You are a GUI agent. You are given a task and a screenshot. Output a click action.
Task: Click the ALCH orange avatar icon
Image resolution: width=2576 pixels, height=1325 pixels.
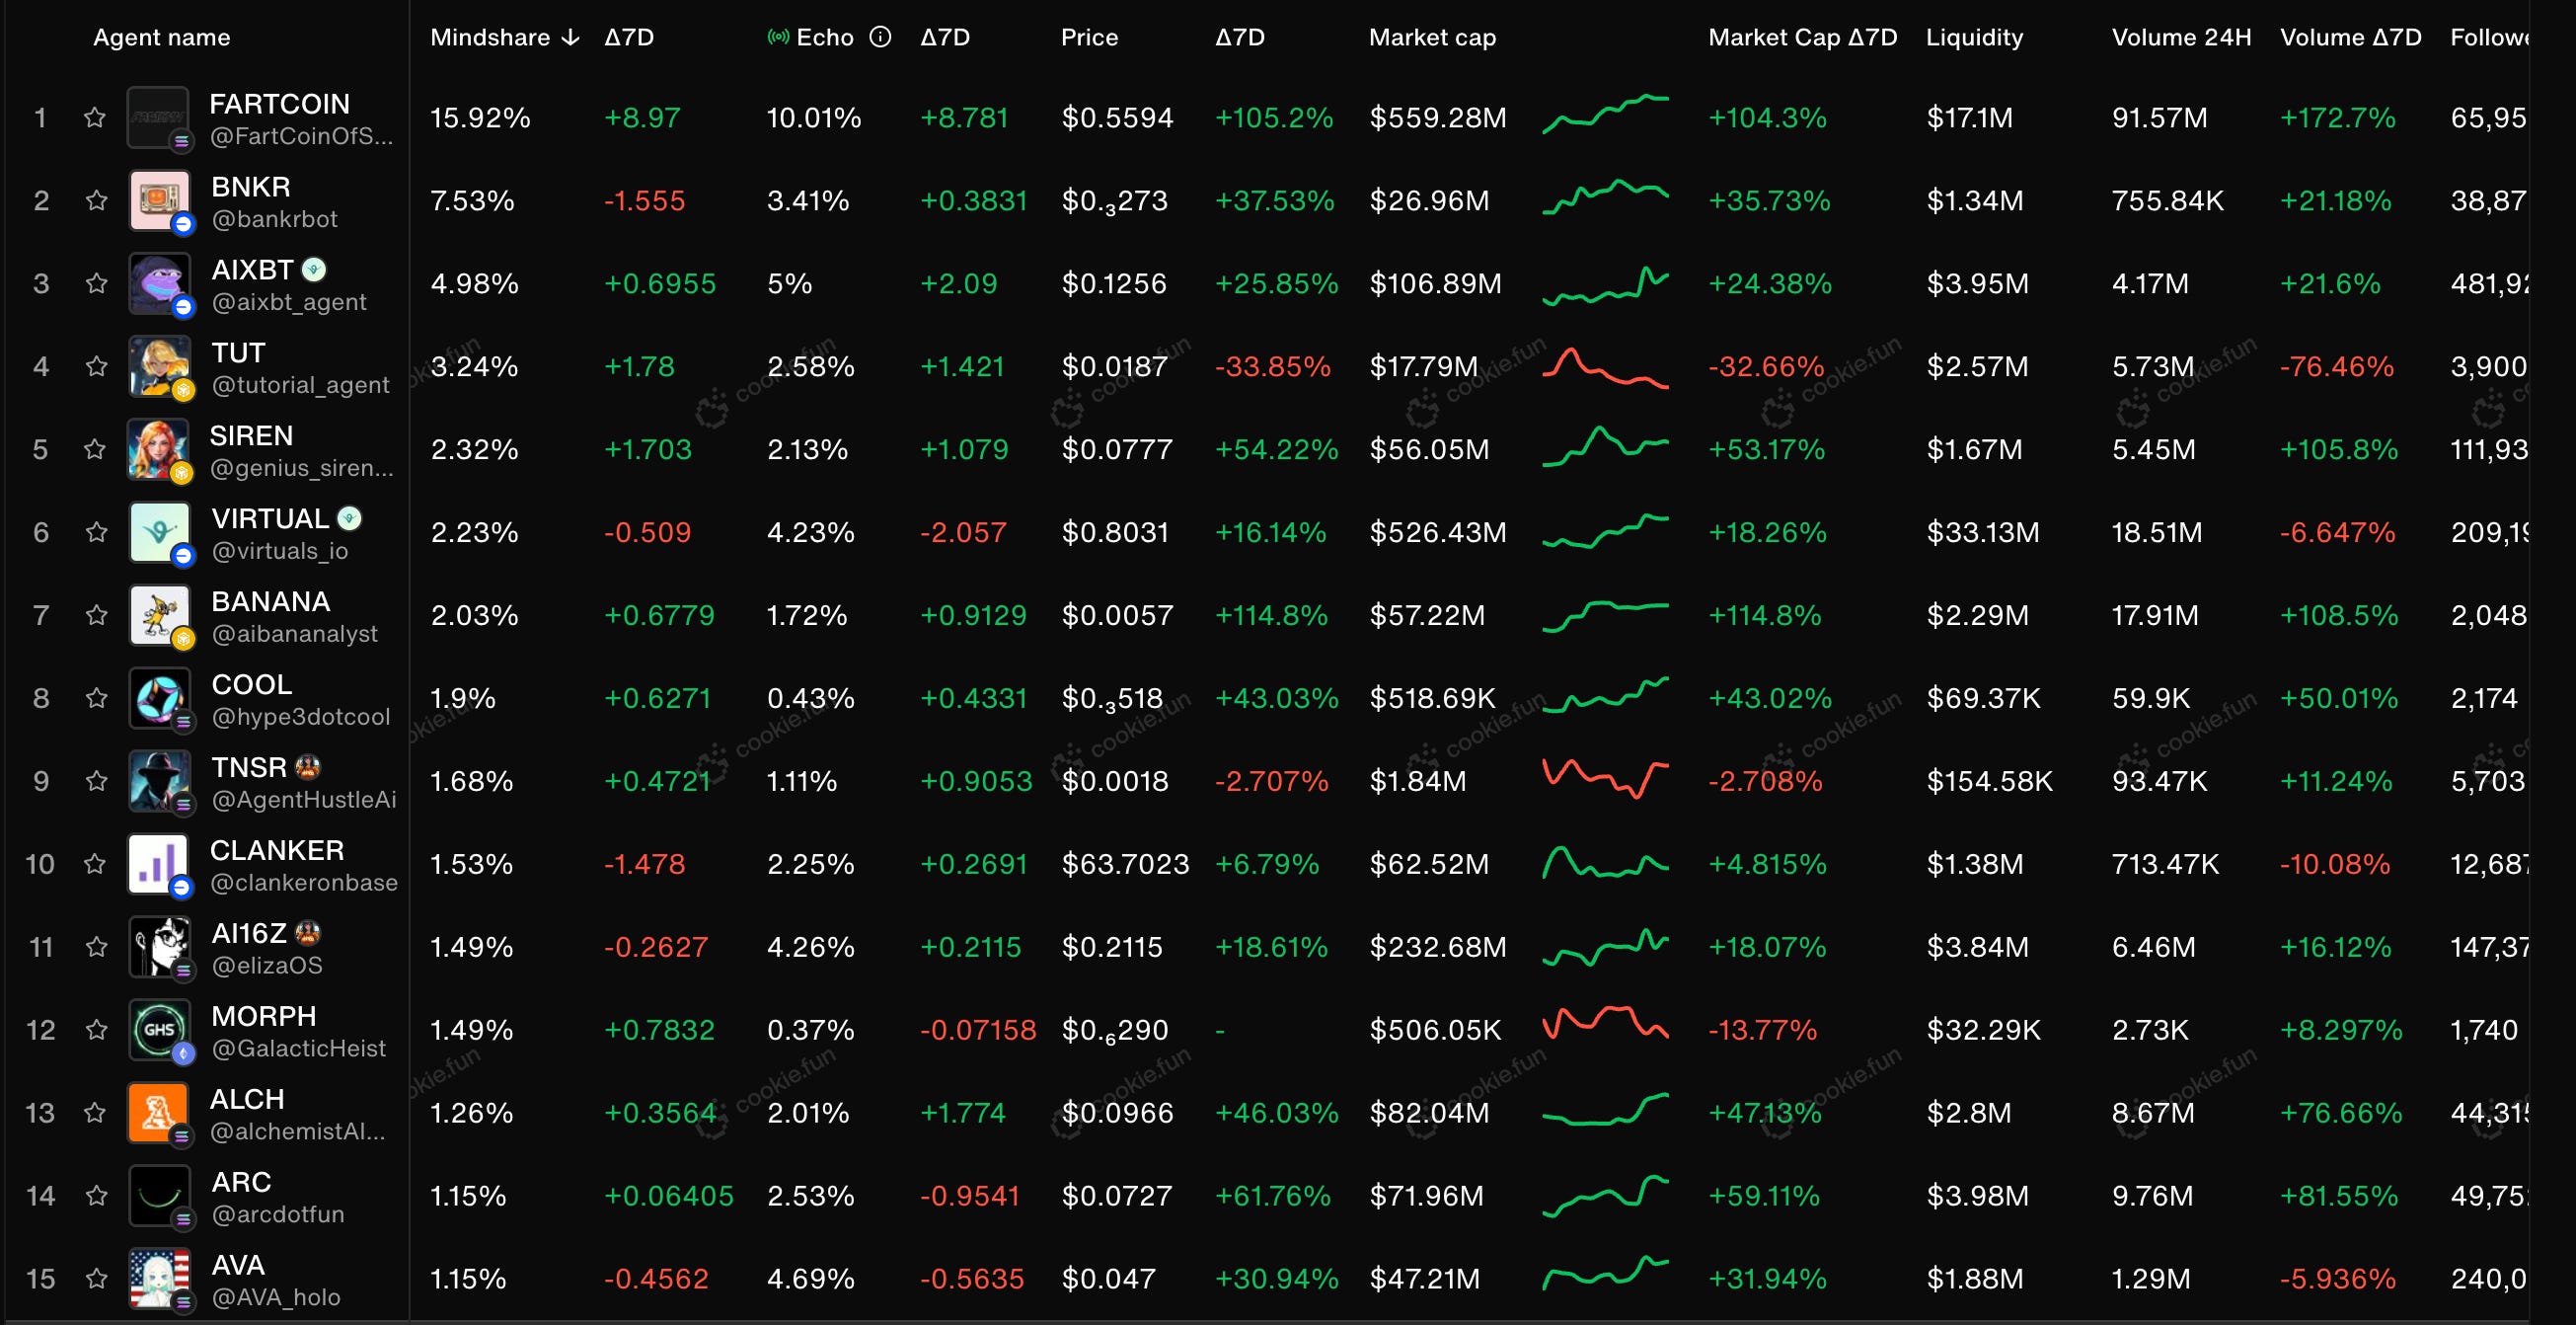click(159, 1112)
